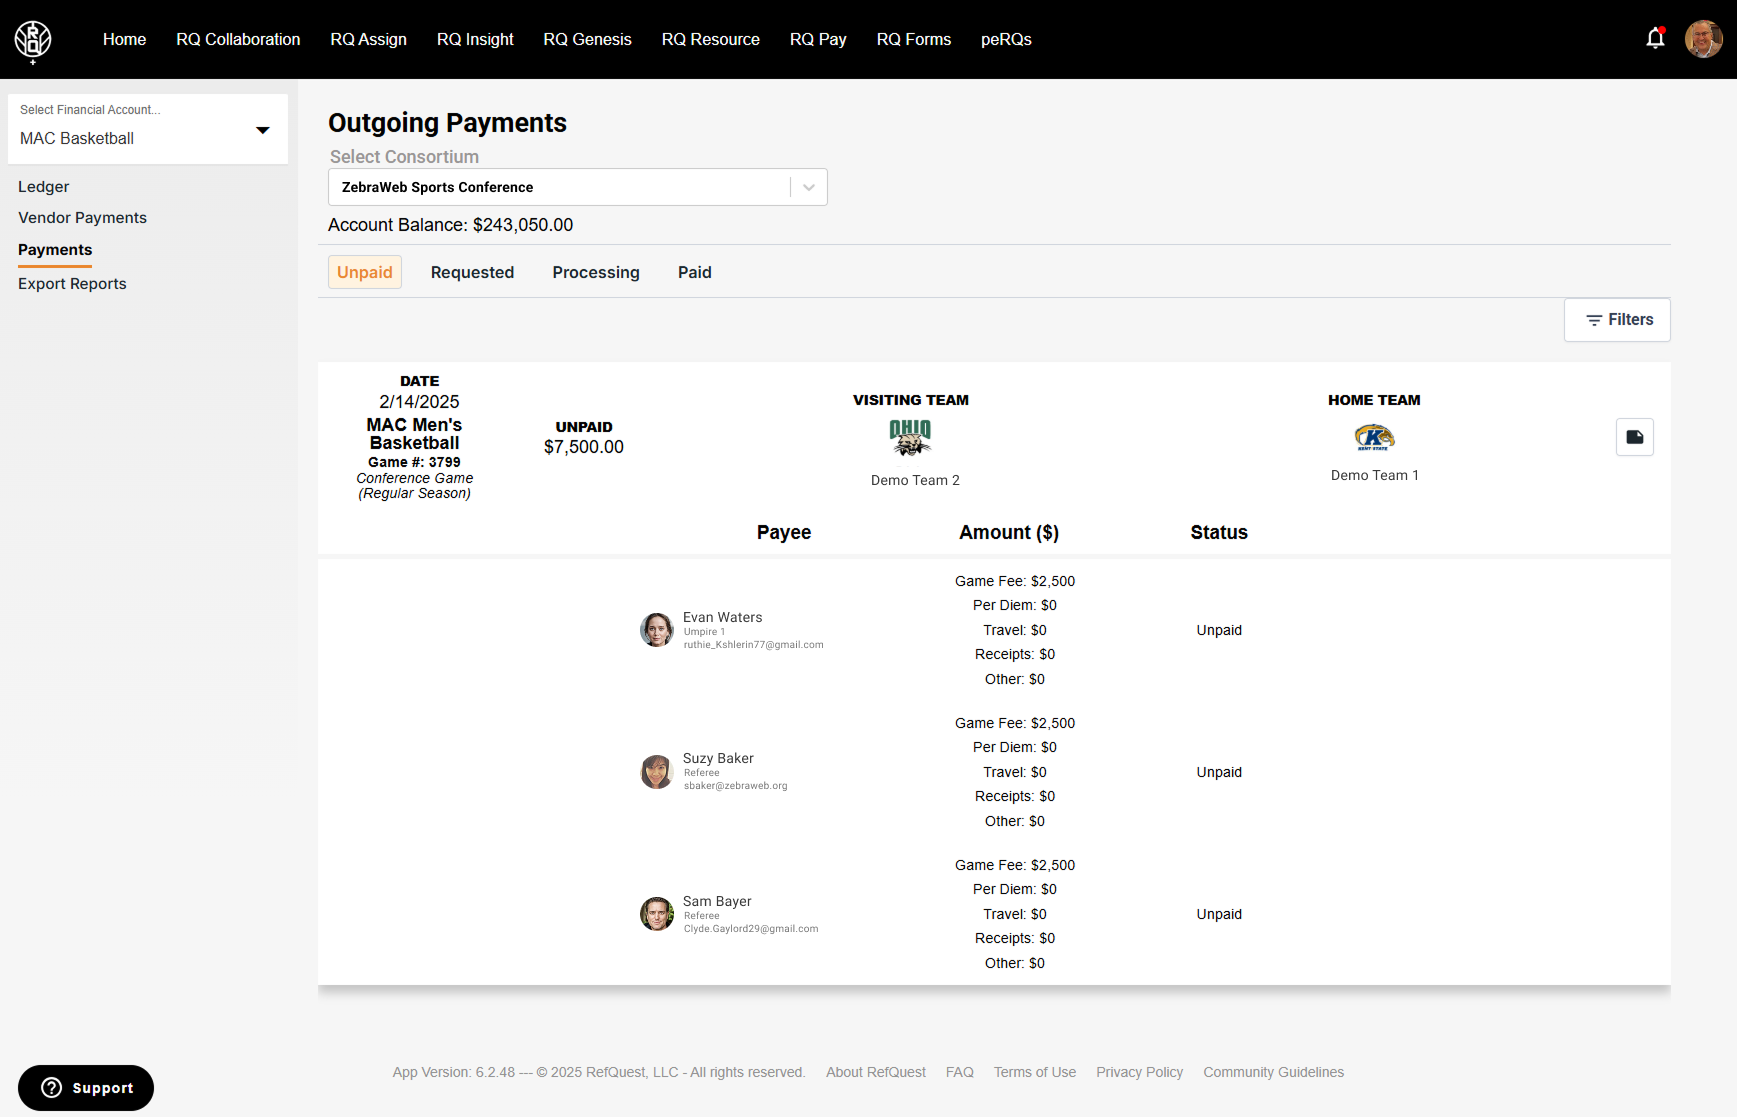Click Sam Bayer's profile photo
Screen dimensions: 1737x1117
pyautogui.click(x=657, y=914)
